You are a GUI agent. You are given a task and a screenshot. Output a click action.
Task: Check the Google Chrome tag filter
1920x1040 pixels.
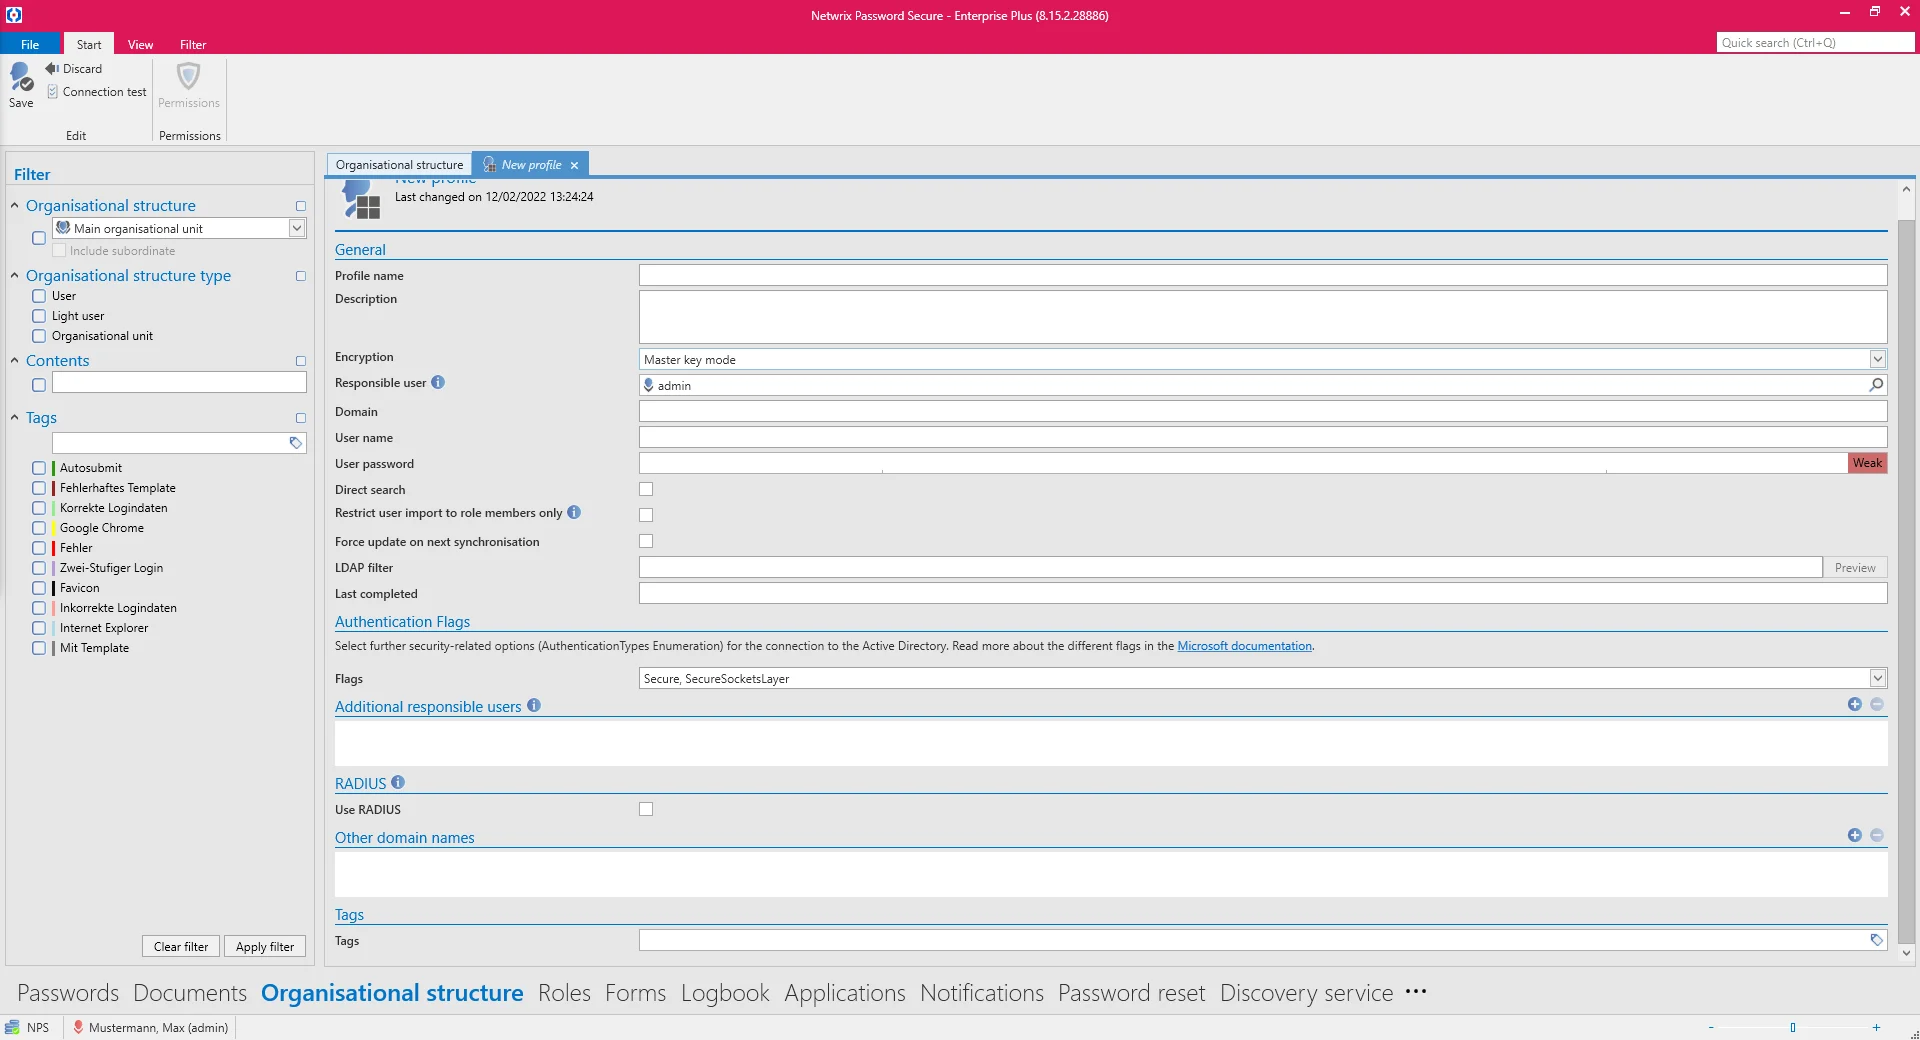[x=39, y=528]
